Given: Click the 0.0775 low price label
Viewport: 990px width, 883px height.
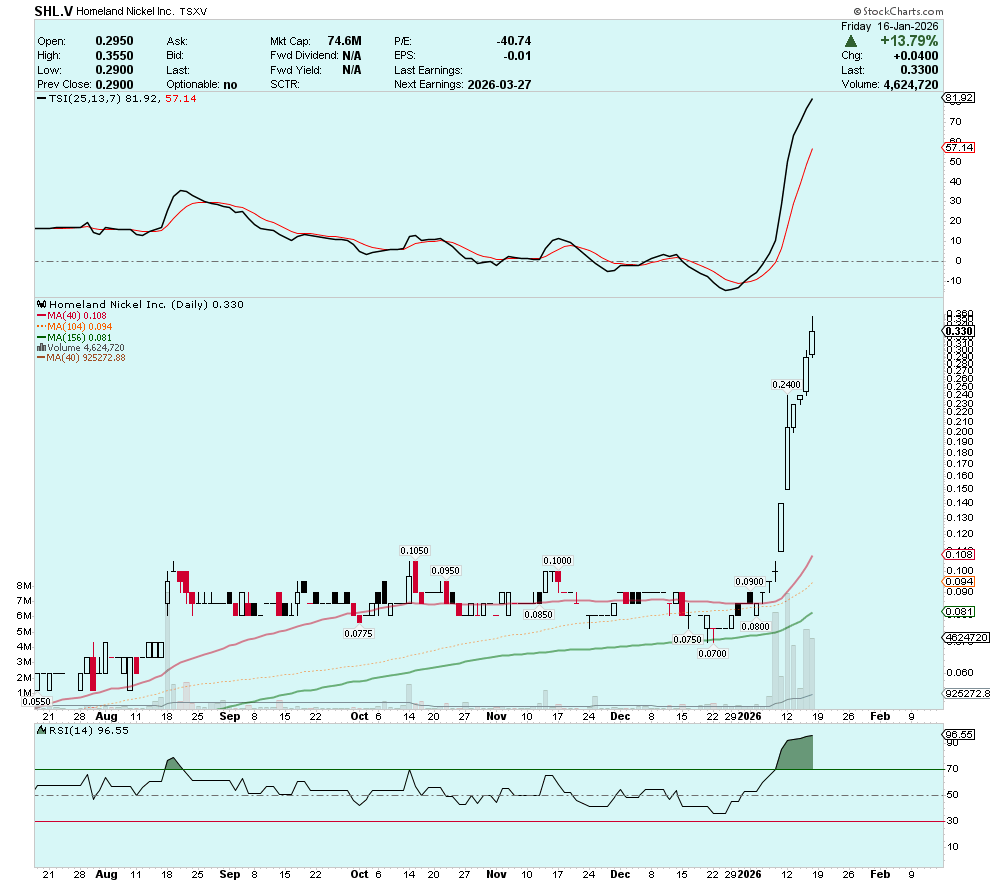Looking at the screenshot, I should point(359,634).
